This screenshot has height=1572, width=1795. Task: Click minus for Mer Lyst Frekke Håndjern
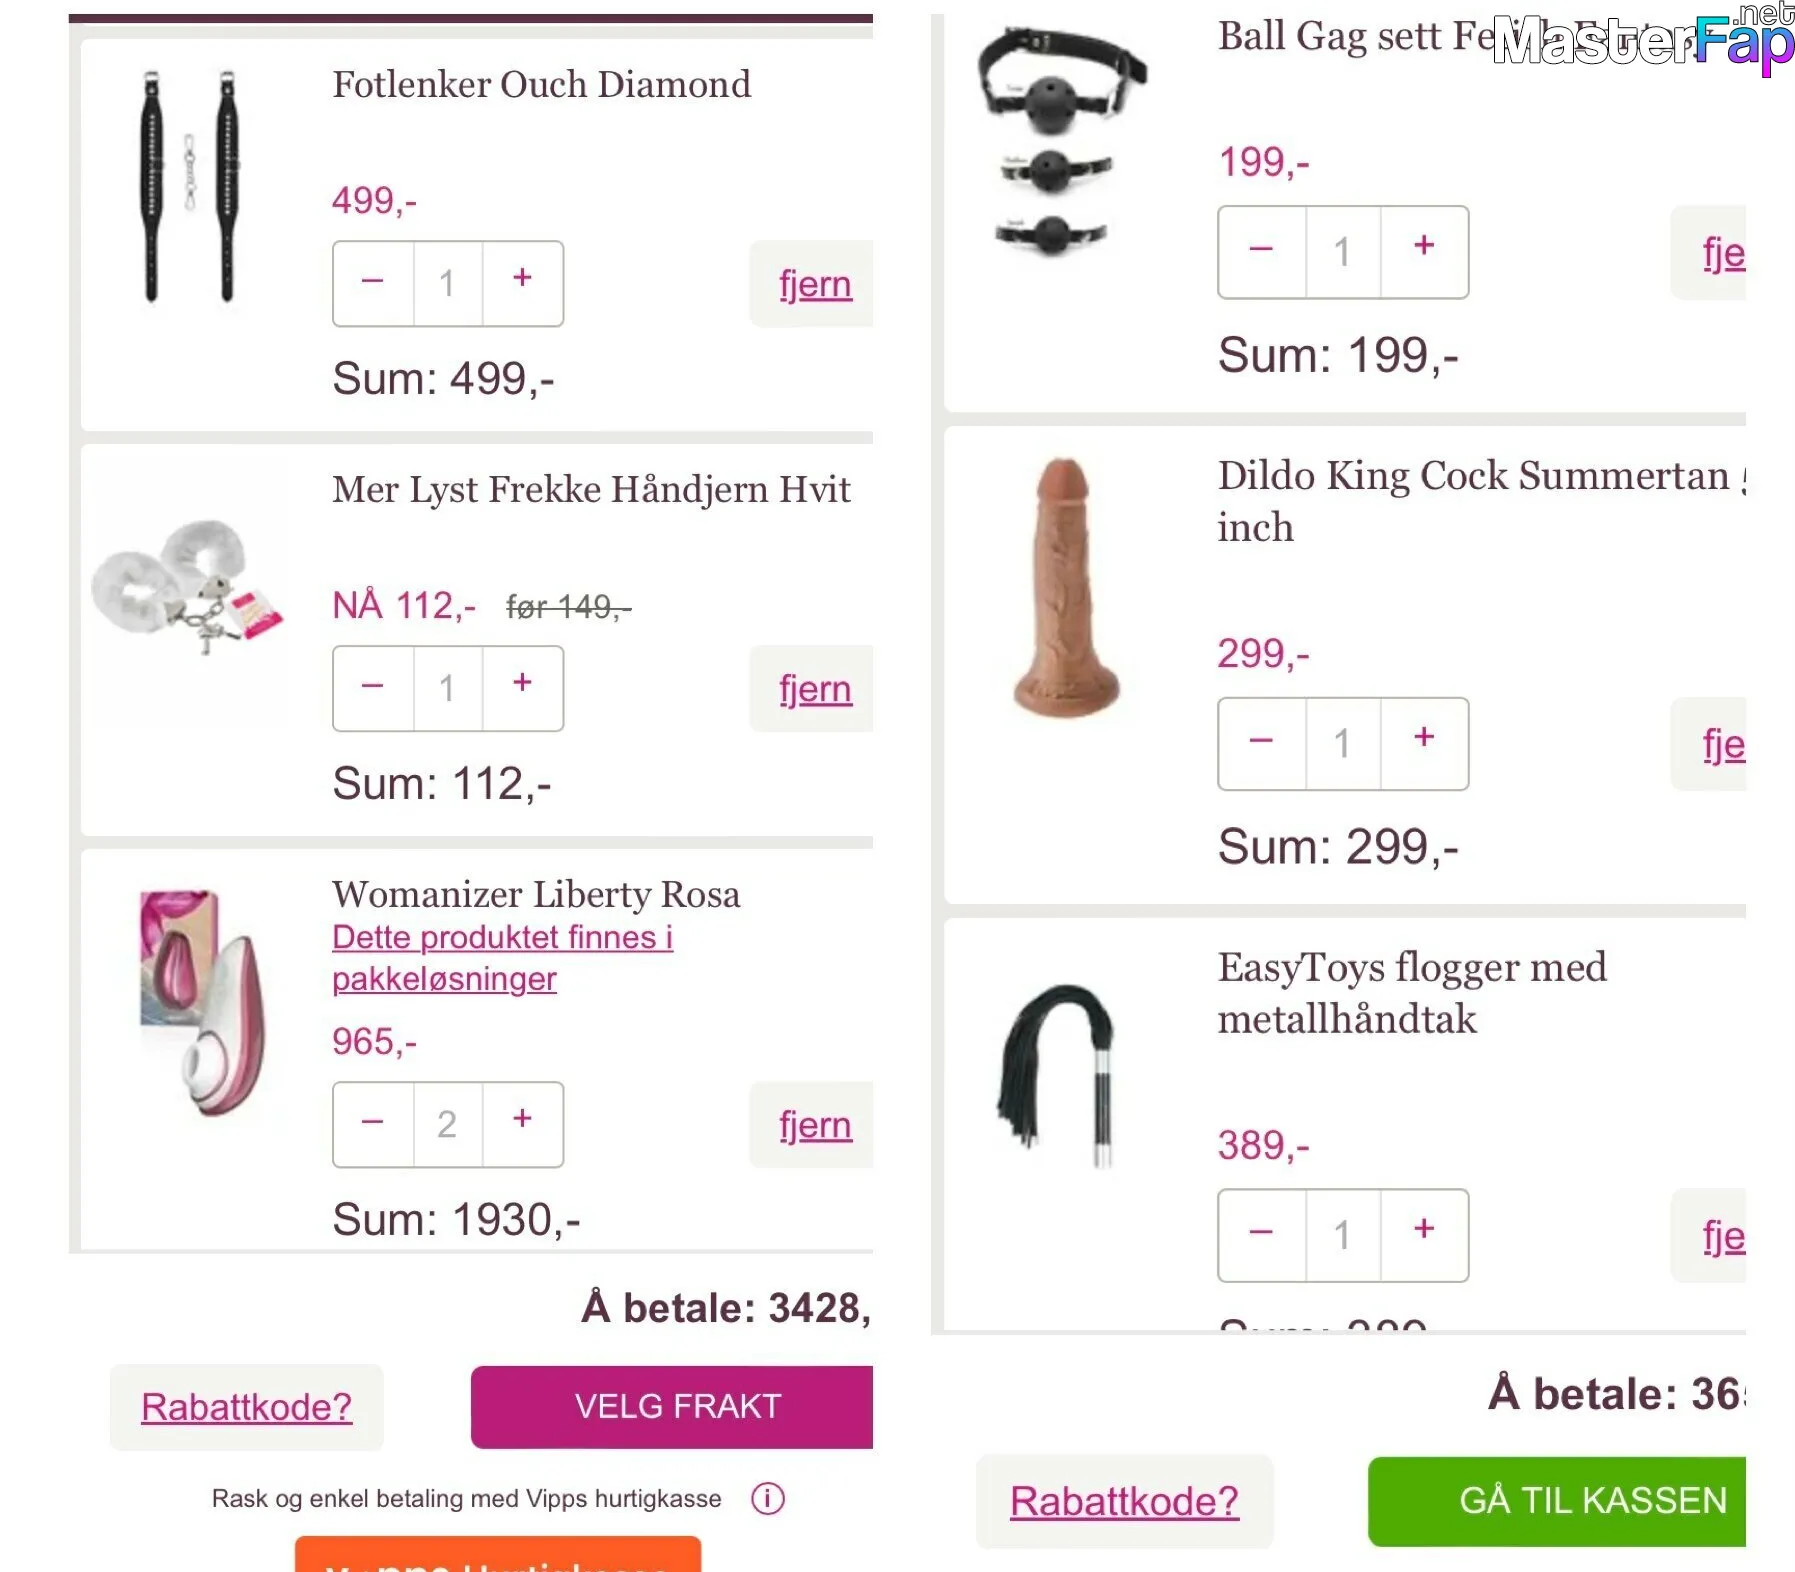(373, 688)
